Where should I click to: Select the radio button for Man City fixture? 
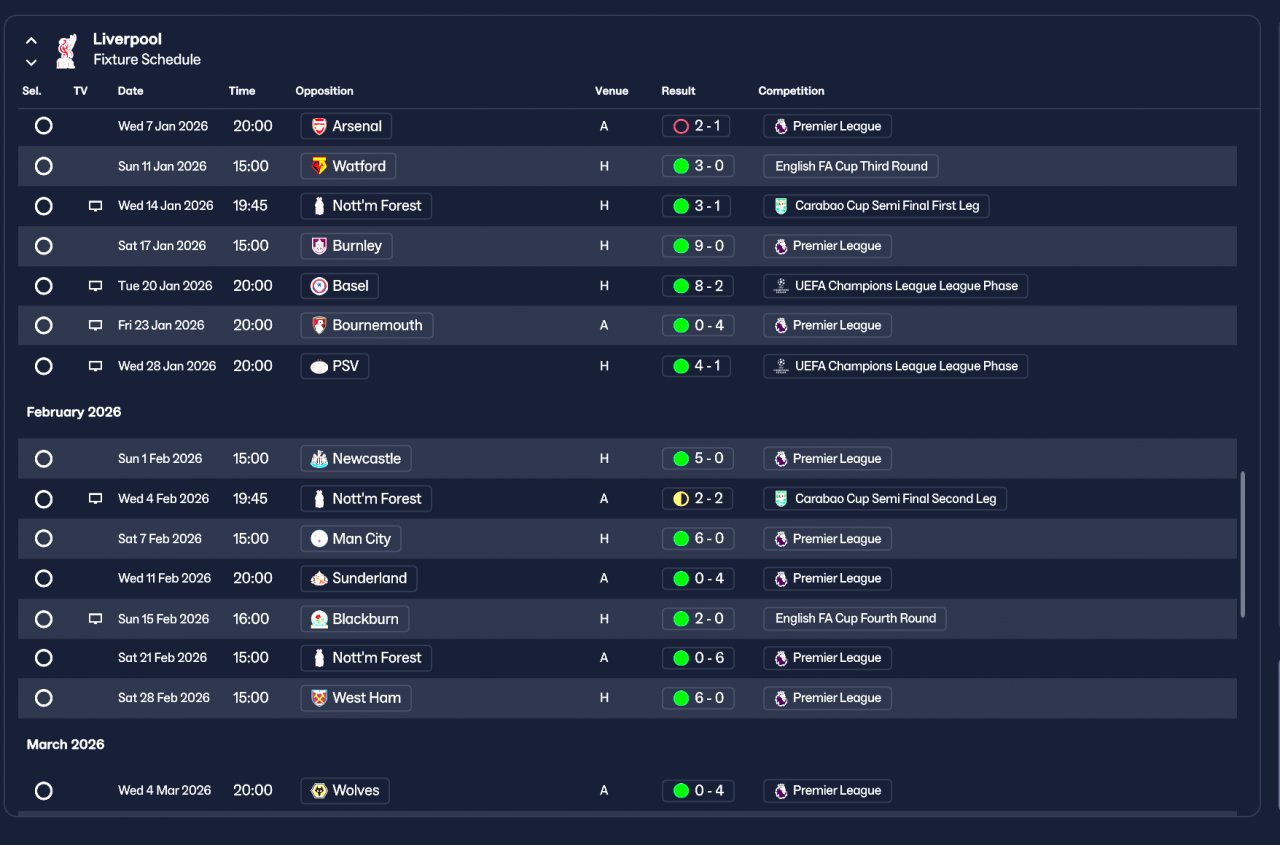pos(44,539)
